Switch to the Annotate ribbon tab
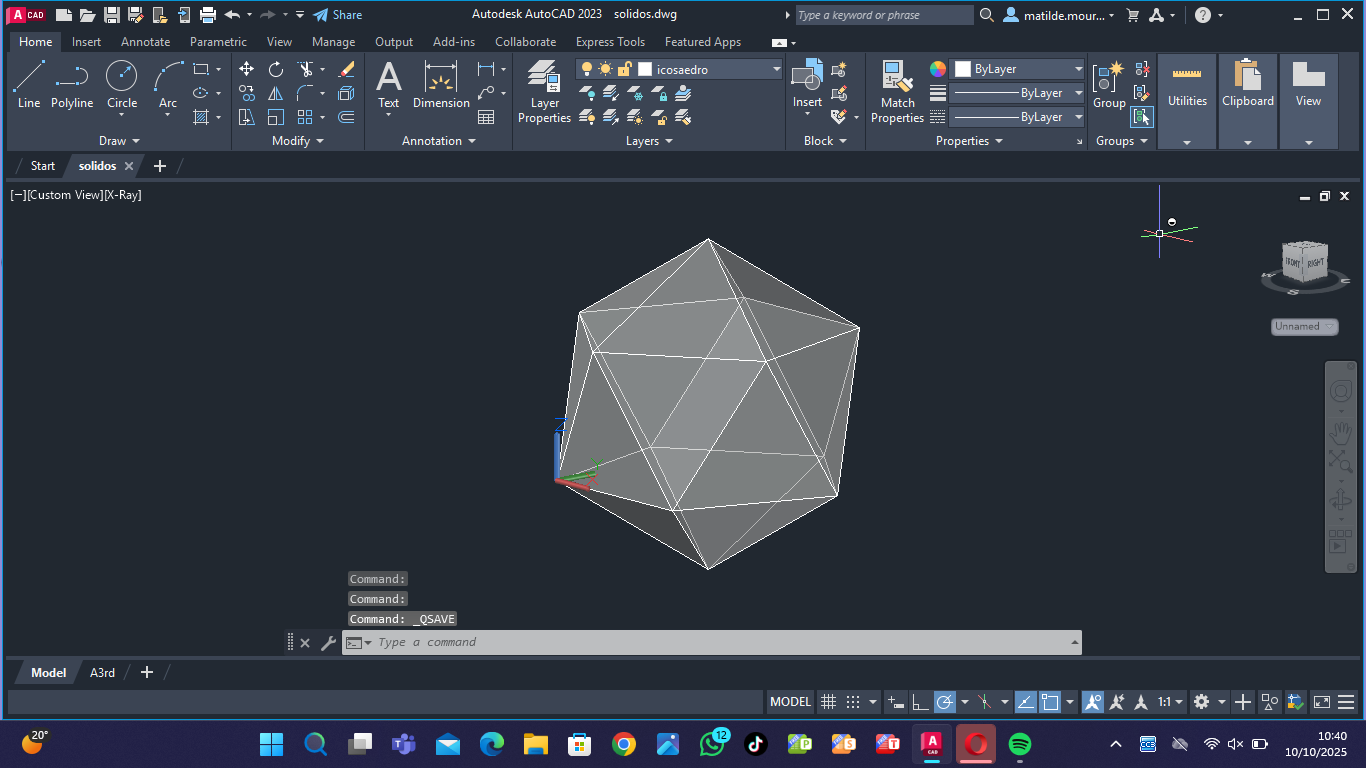This screenshot has width=1366, height=768. (145, 42)
